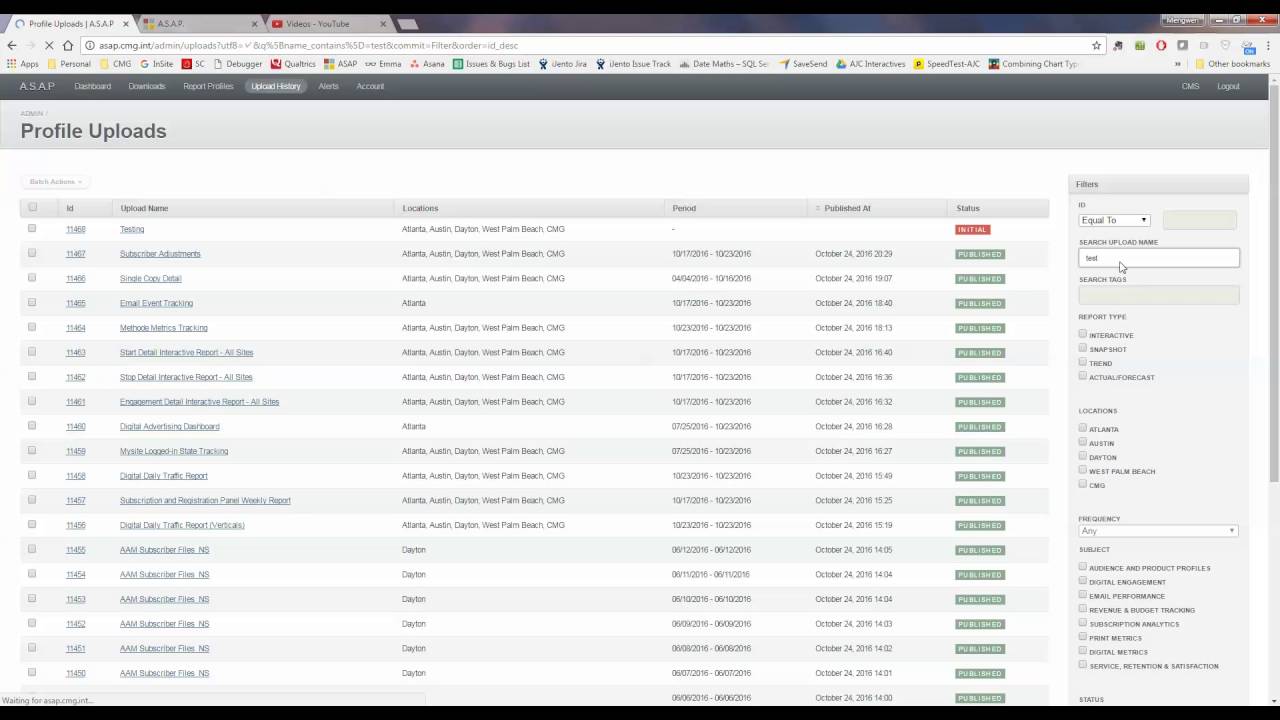Open the Qualtrics bookmark
The width and height of the screenshot is (1280, 720).
point(293,64)
